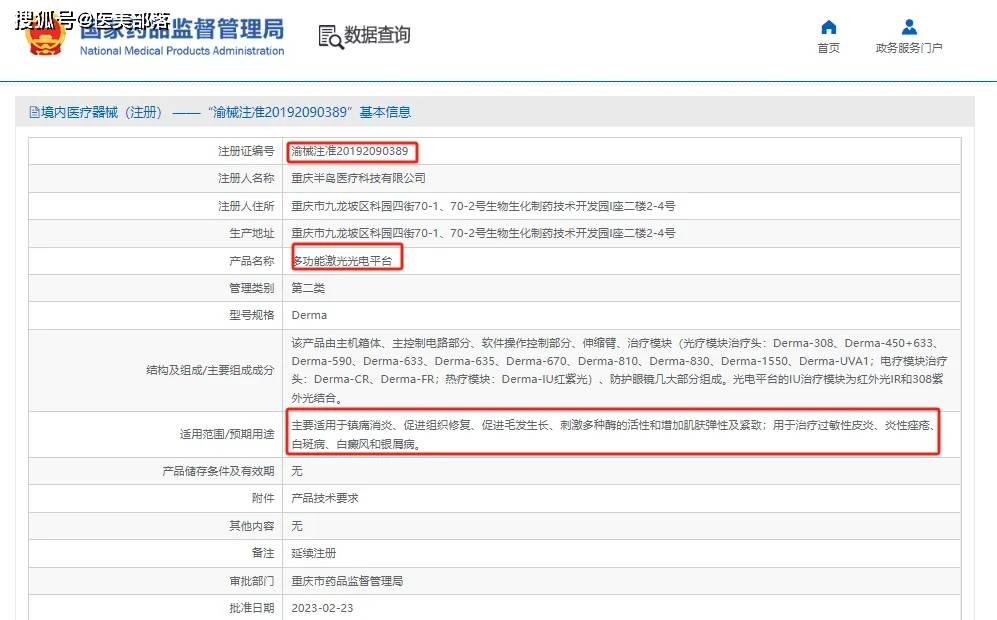Click the 注册人住所 address value
Viewport: 997px width, 620px height.
[483, 206]
